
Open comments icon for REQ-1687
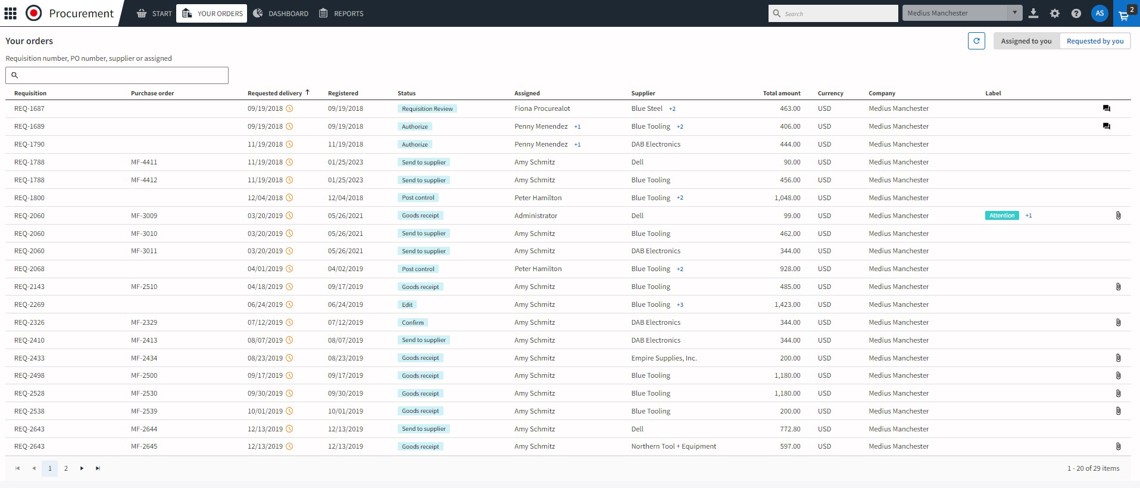[x=1106, y=108]
